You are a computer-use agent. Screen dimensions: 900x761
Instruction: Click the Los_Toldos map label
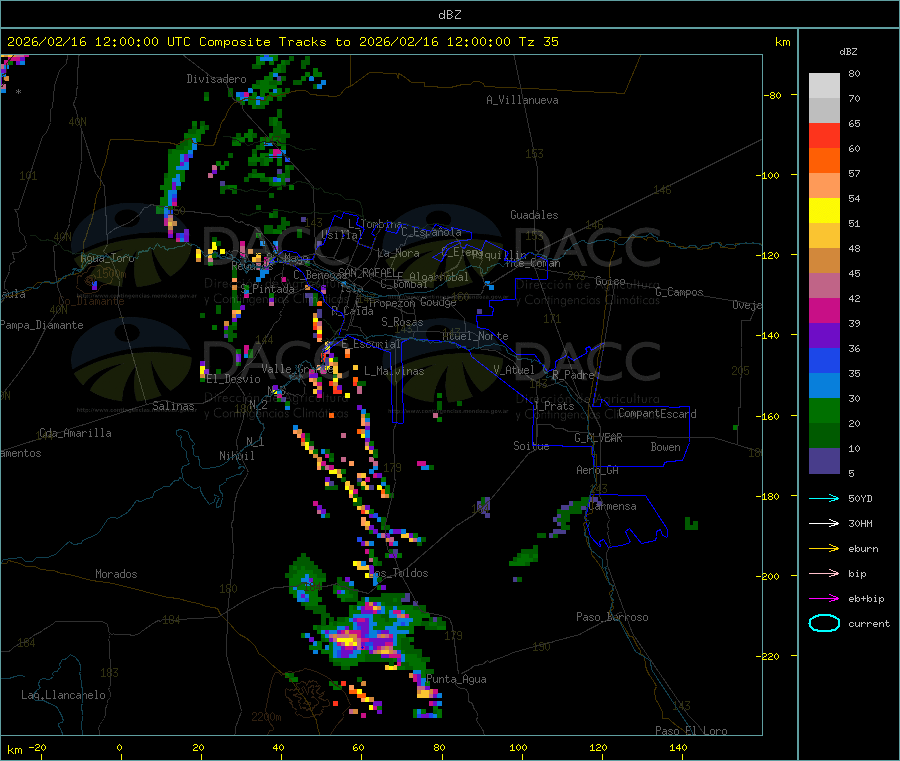pyautogui.click(x=399, y=573)
